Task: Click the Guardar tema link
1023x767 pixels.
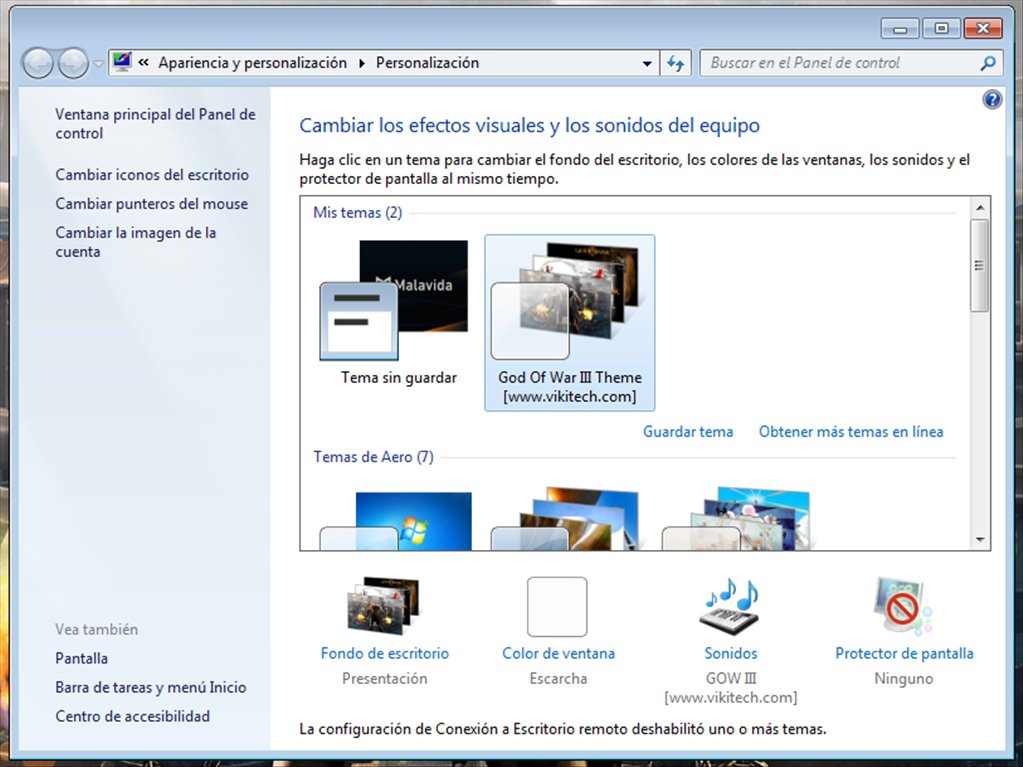Action: 688,432
